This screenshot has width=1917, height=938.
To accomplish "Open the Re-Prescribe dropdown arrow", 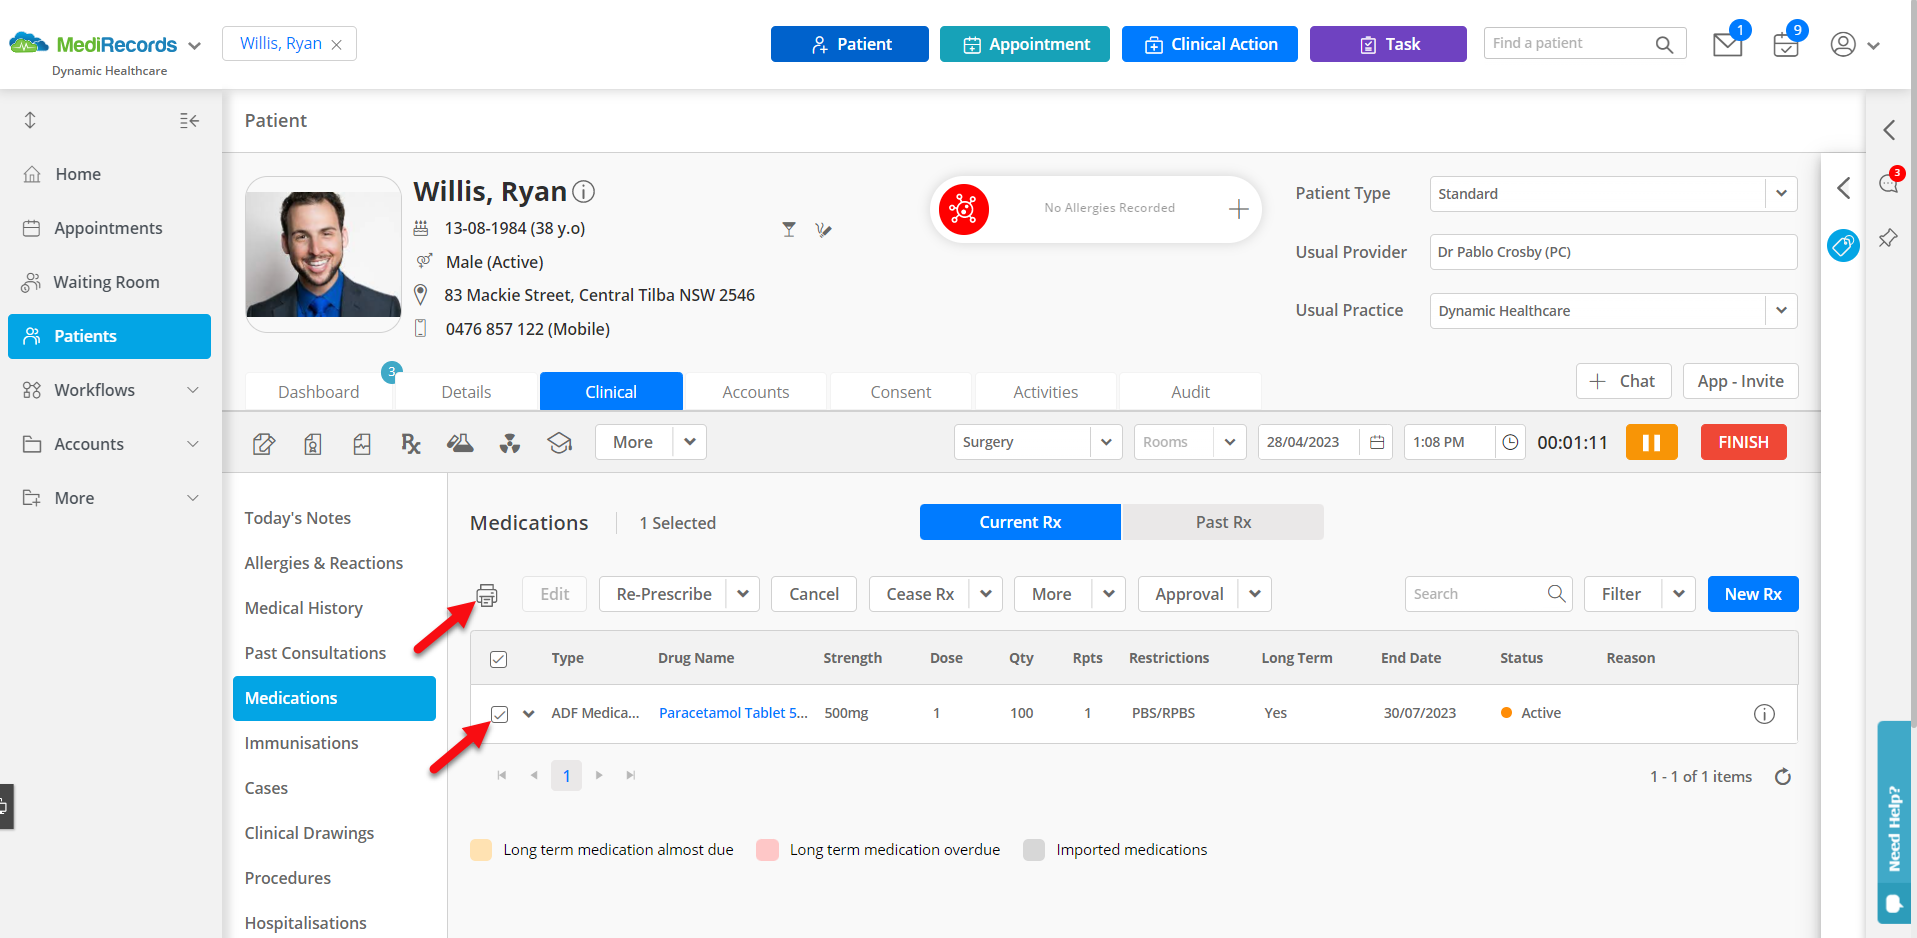I will pos(743,594).
